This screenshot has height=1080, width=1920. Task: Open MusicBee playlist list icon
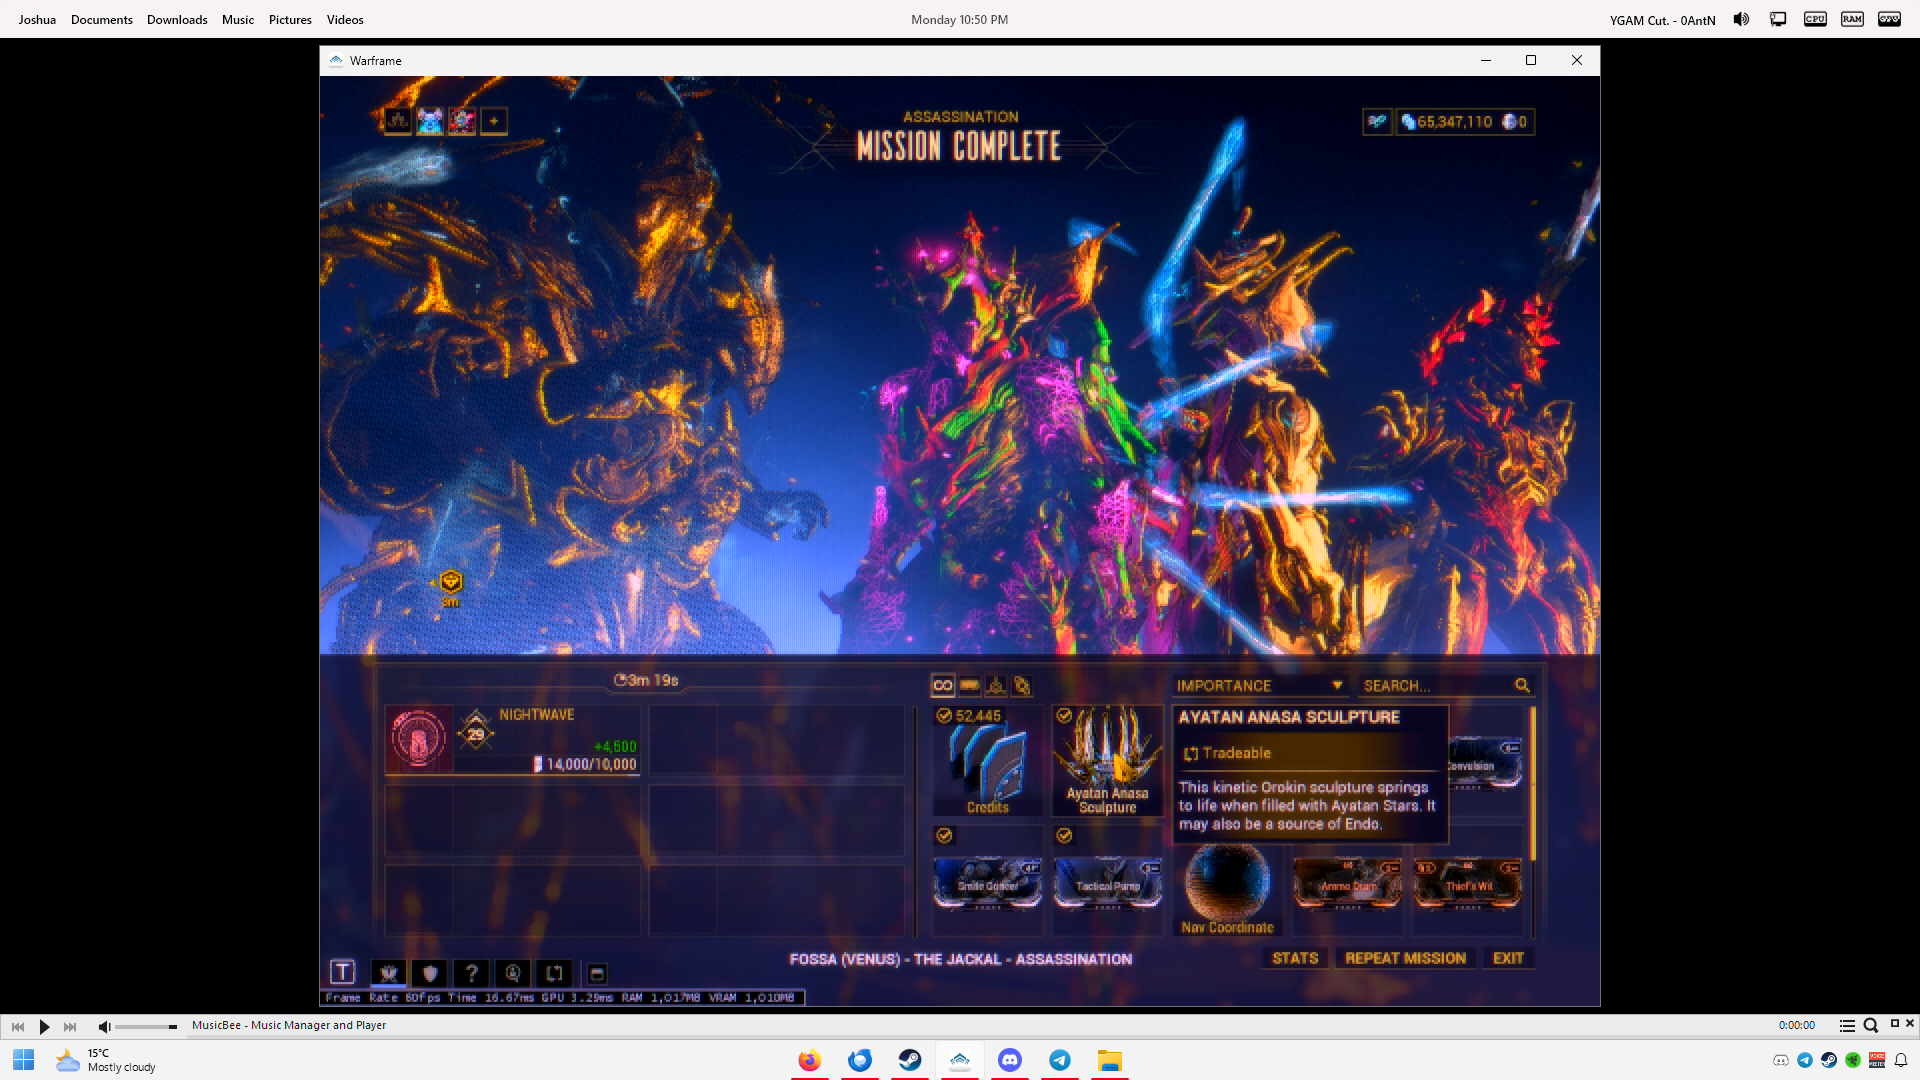[1847, 1025]
